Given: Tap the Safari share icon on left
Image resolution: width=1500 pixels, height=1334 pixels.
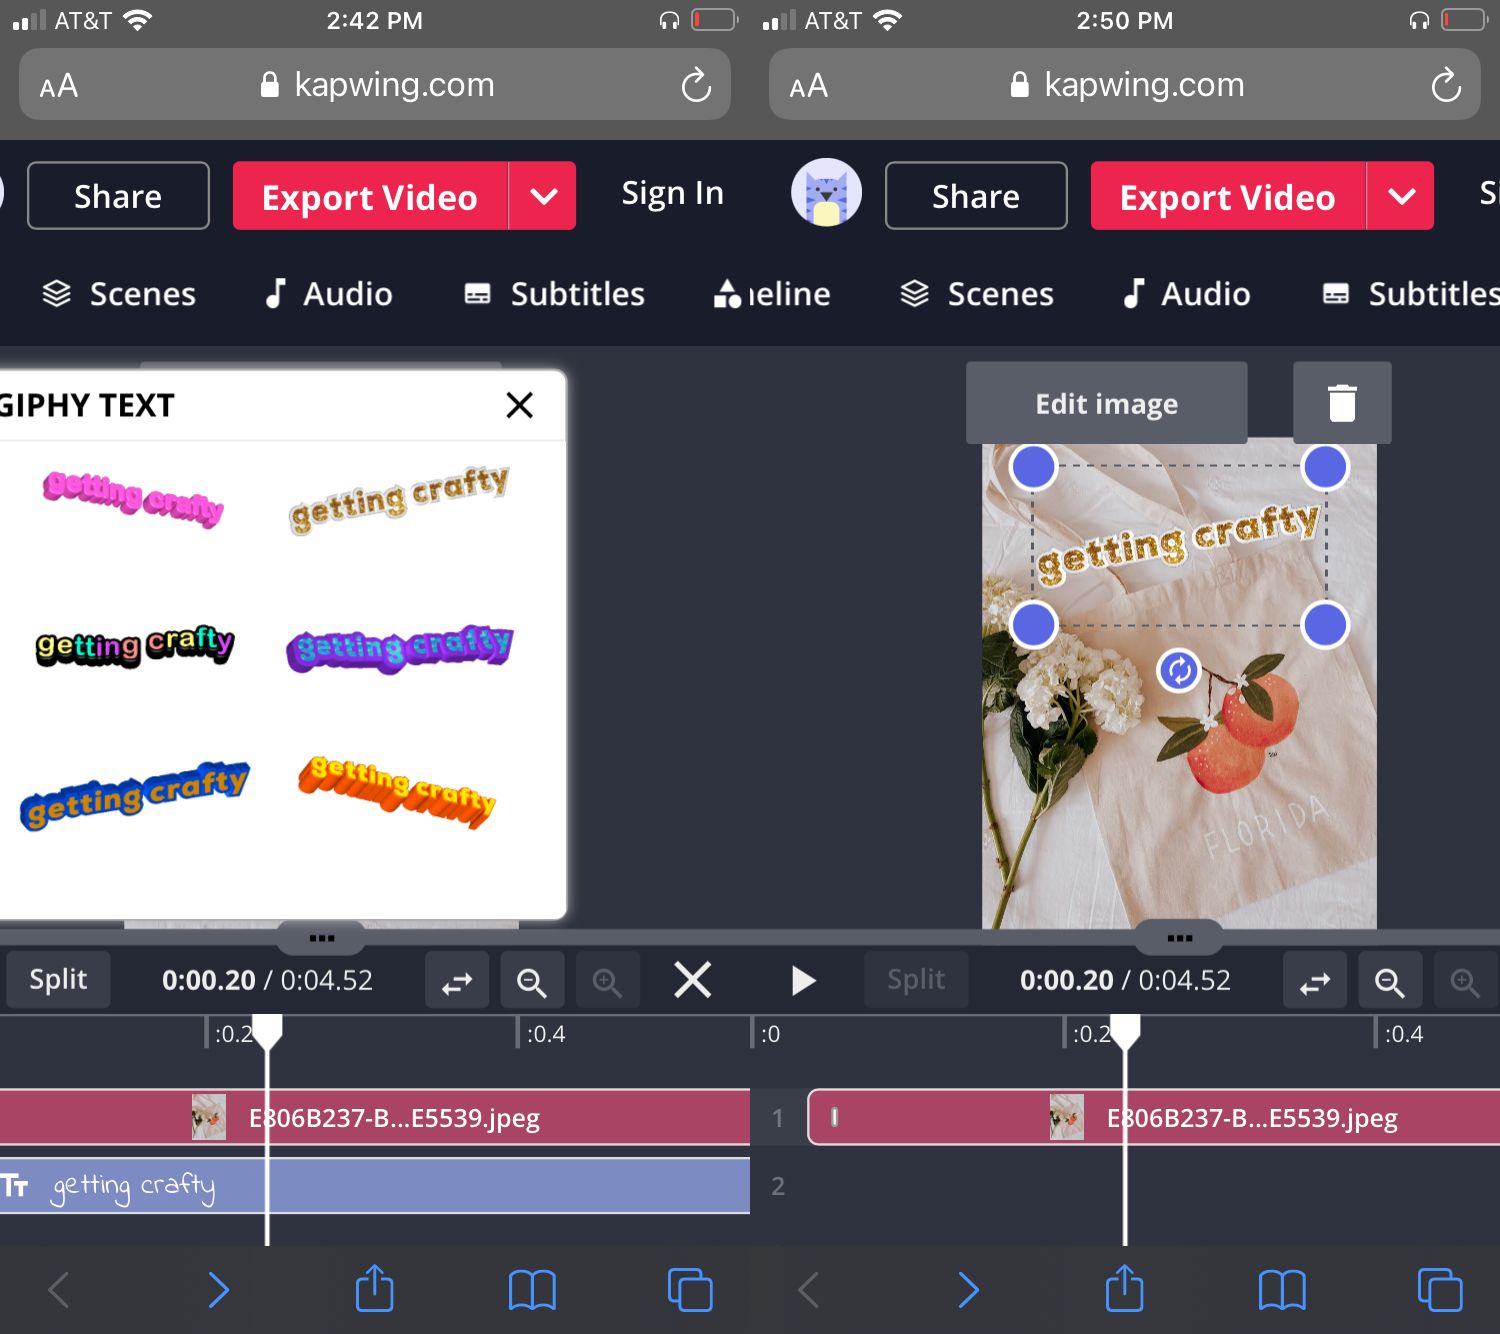Looking at the screenshot, I should (375, 1288).
